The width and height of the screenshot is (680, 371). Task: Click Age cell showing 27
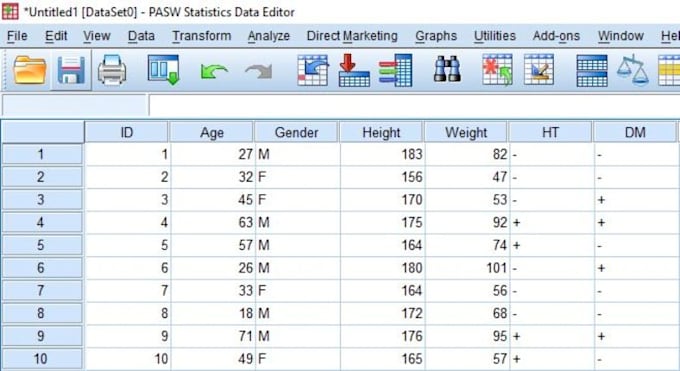[x=212, y=154]
